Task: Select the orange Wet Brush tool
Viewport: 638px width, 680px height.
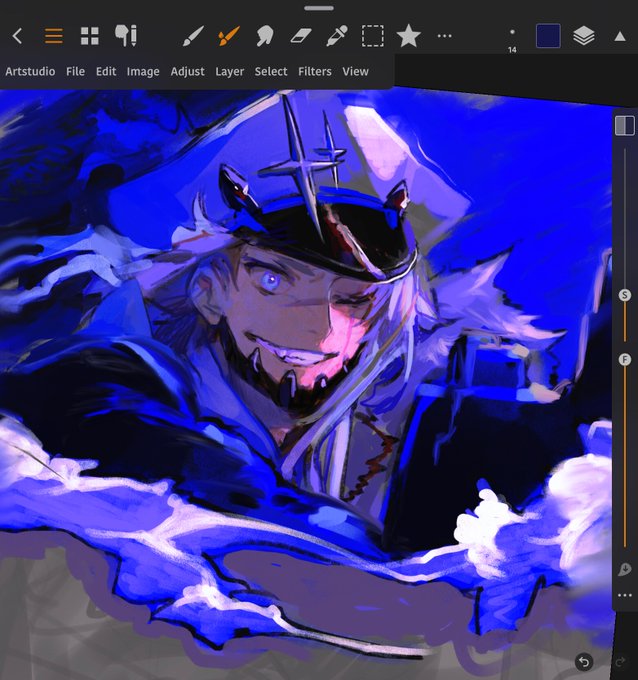Action: tap(229, 36)
